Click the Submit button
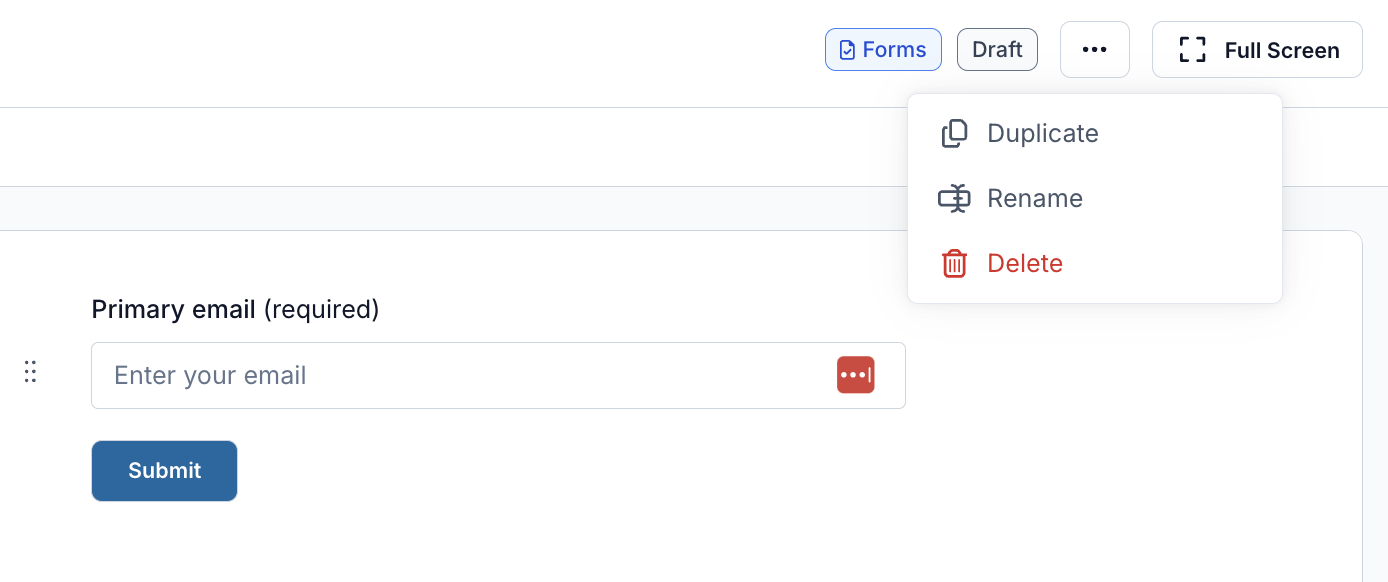This screenshot has width=1388, height=582. tap(164, 471)
